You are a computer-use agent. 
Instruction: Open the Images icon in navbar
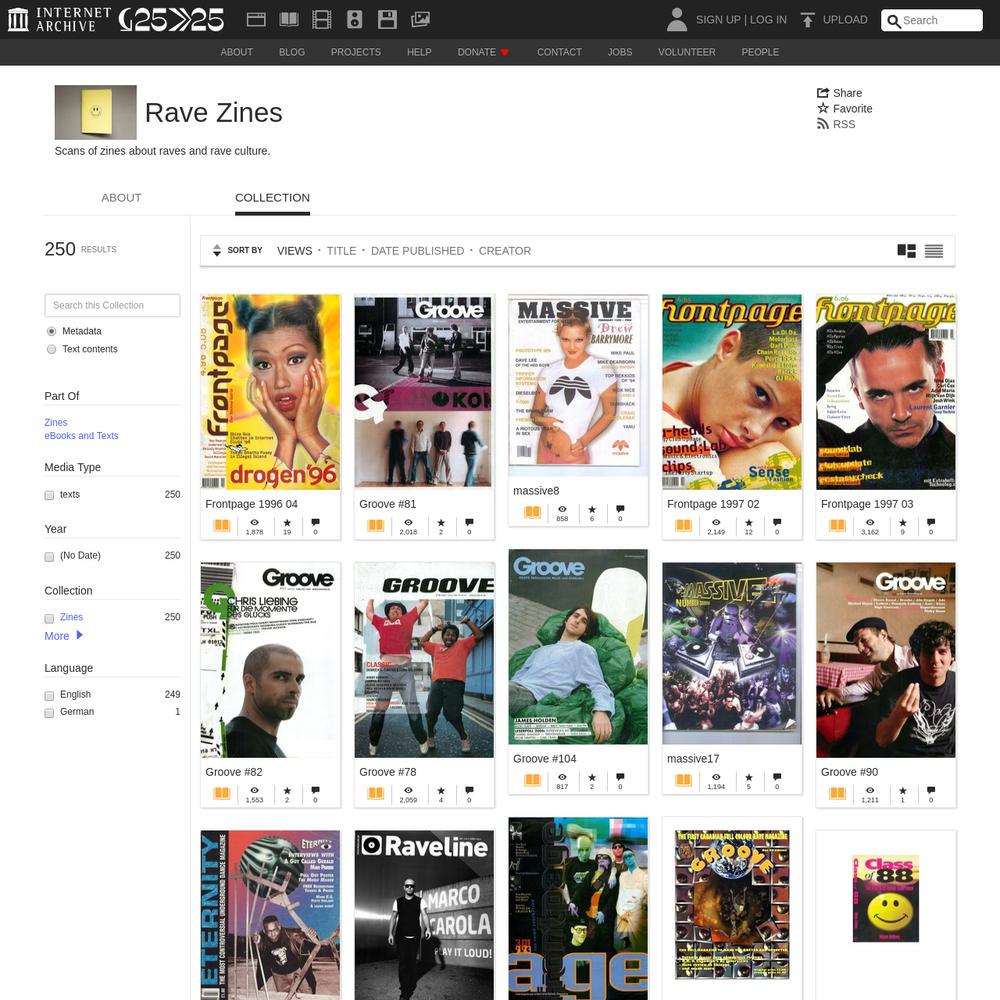(420, 20)
